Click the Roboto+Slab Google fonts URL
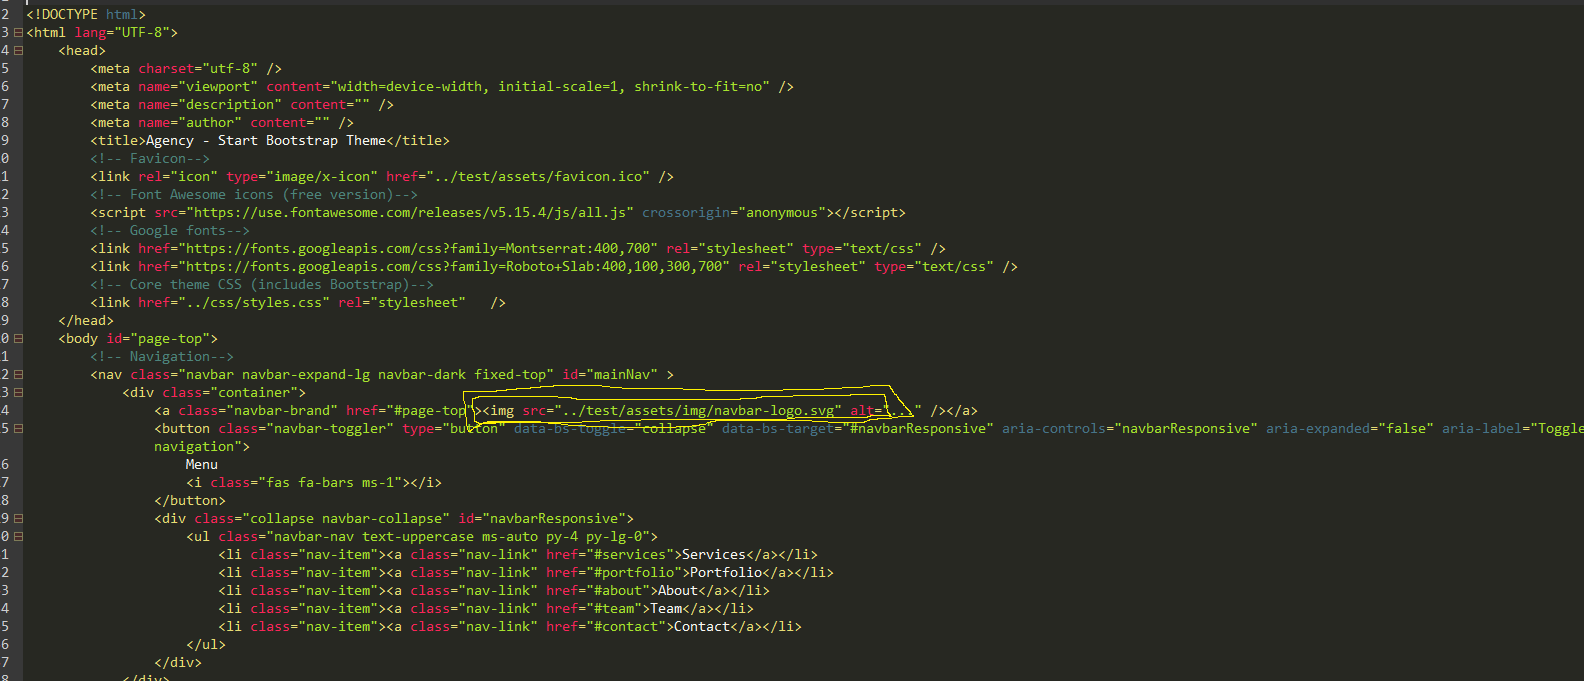Screen dimensions: 1584x681 (454, 267)
